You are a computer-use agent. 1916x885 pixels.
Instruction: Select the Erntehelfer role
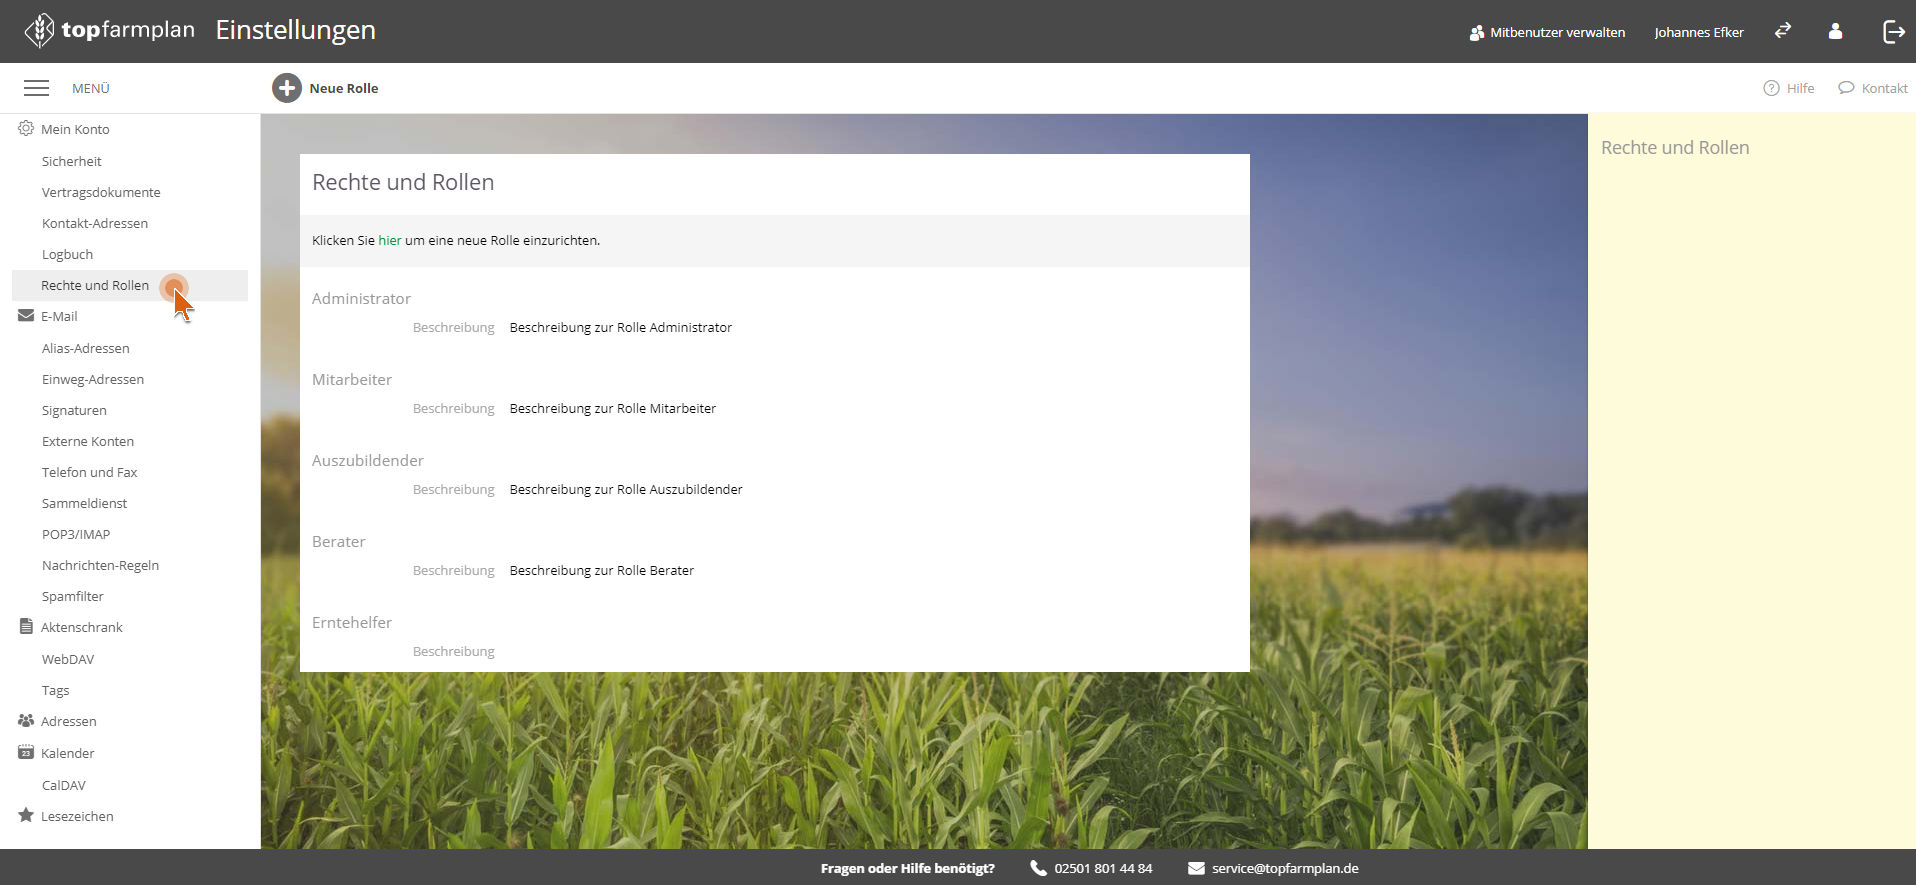(352, 622)
